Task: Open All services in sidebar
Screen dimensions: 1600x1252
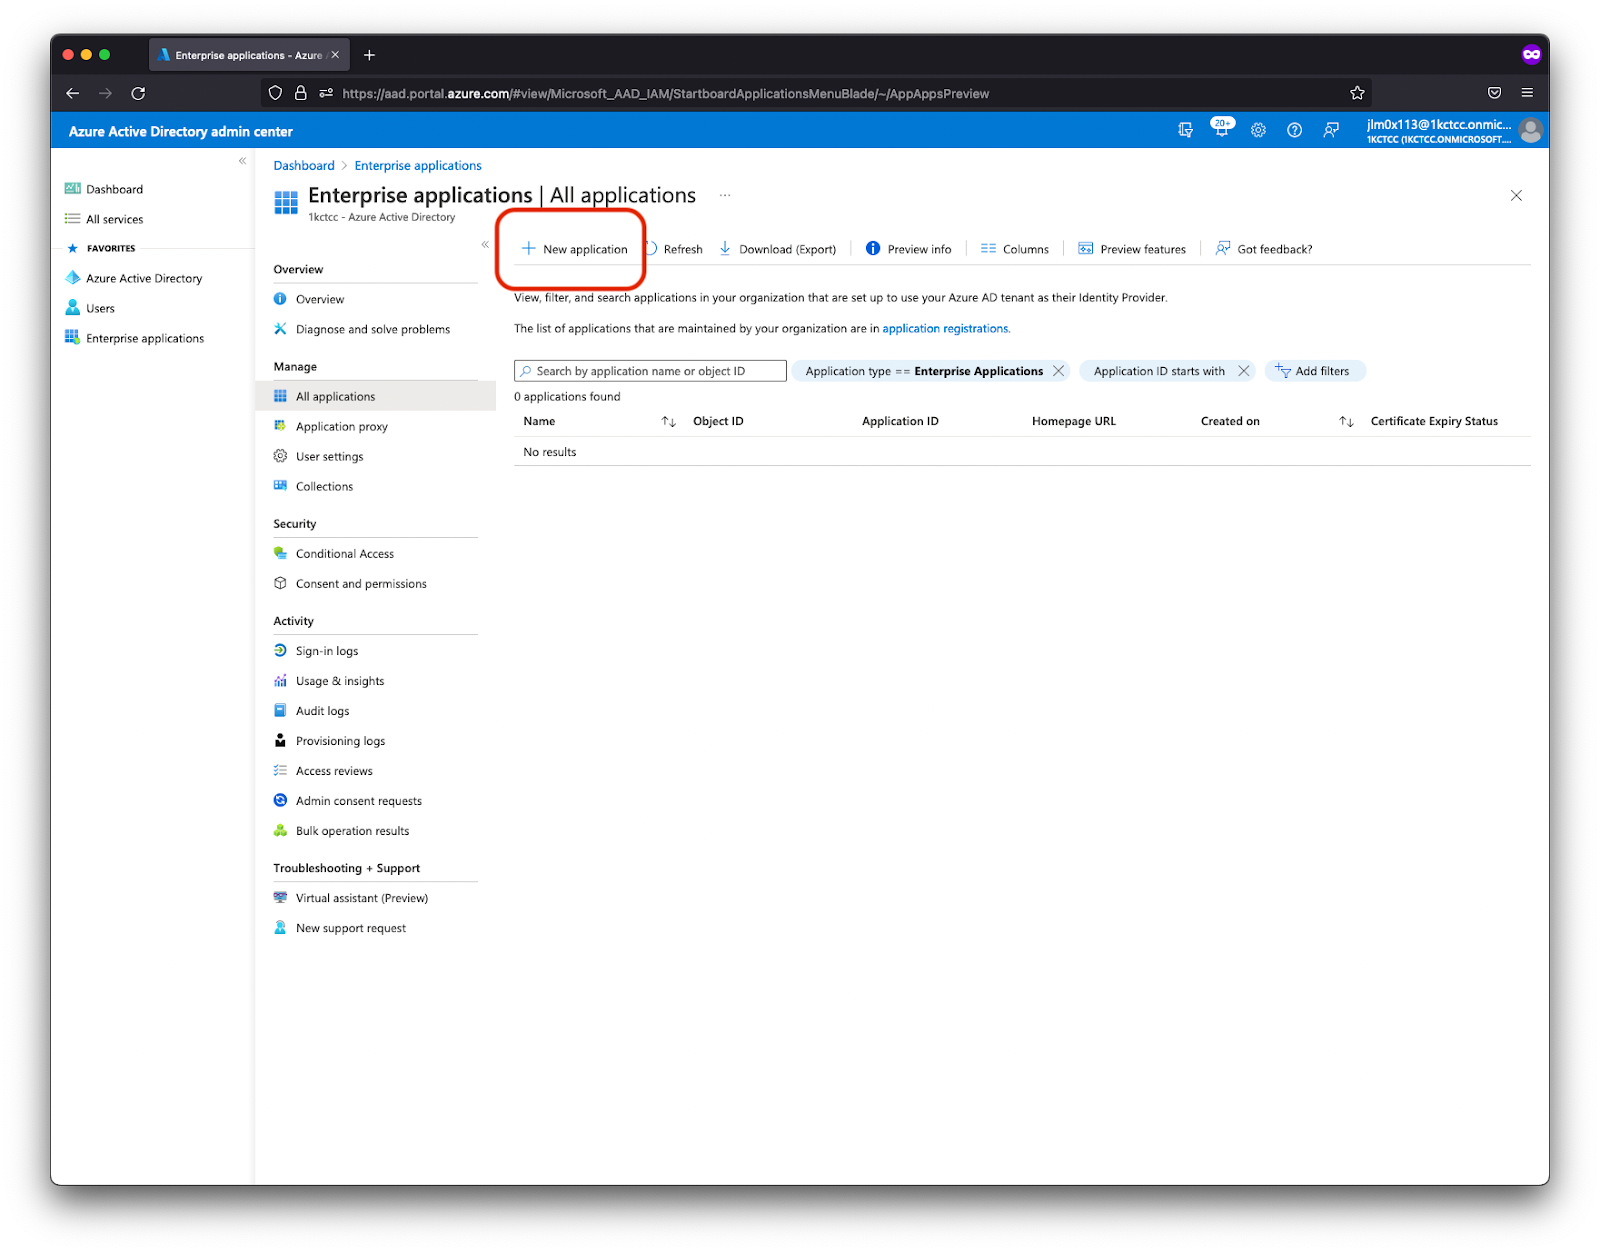Action: click(104, 219)
